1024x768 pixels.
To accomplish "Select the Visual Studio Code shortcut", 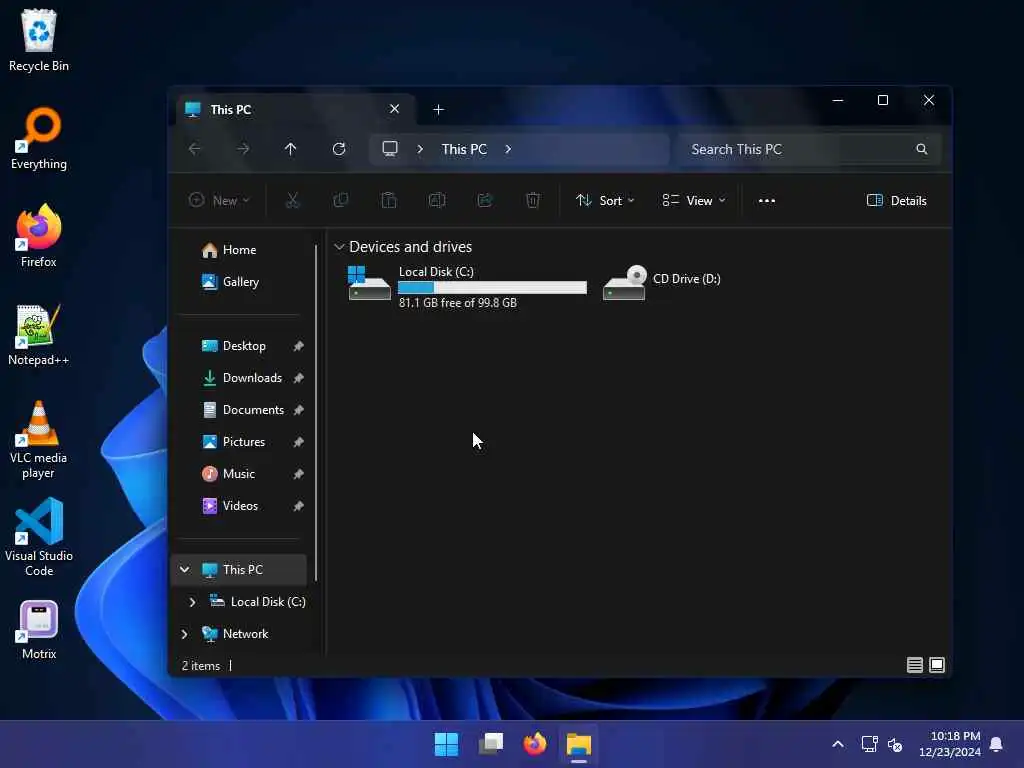I will click(x=39, y=537).
